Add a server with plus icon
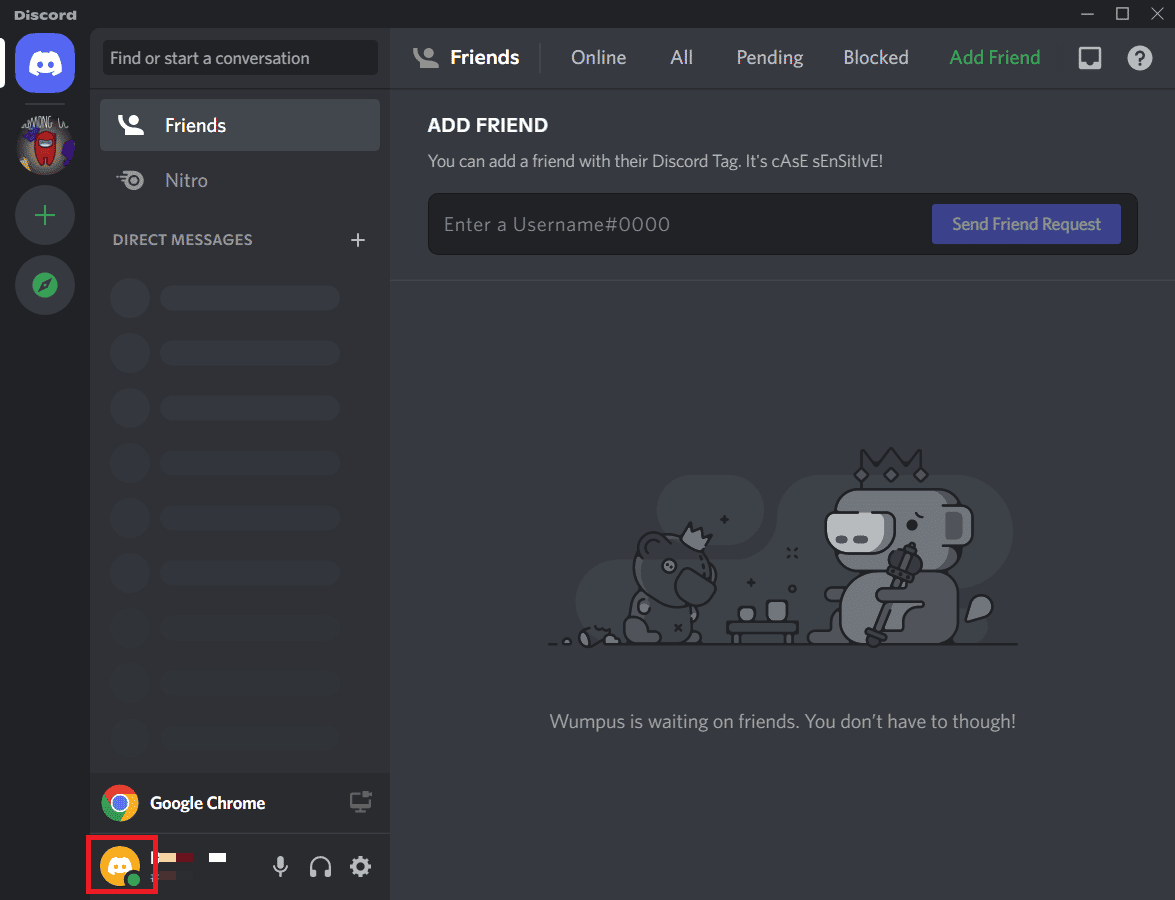 45,216
